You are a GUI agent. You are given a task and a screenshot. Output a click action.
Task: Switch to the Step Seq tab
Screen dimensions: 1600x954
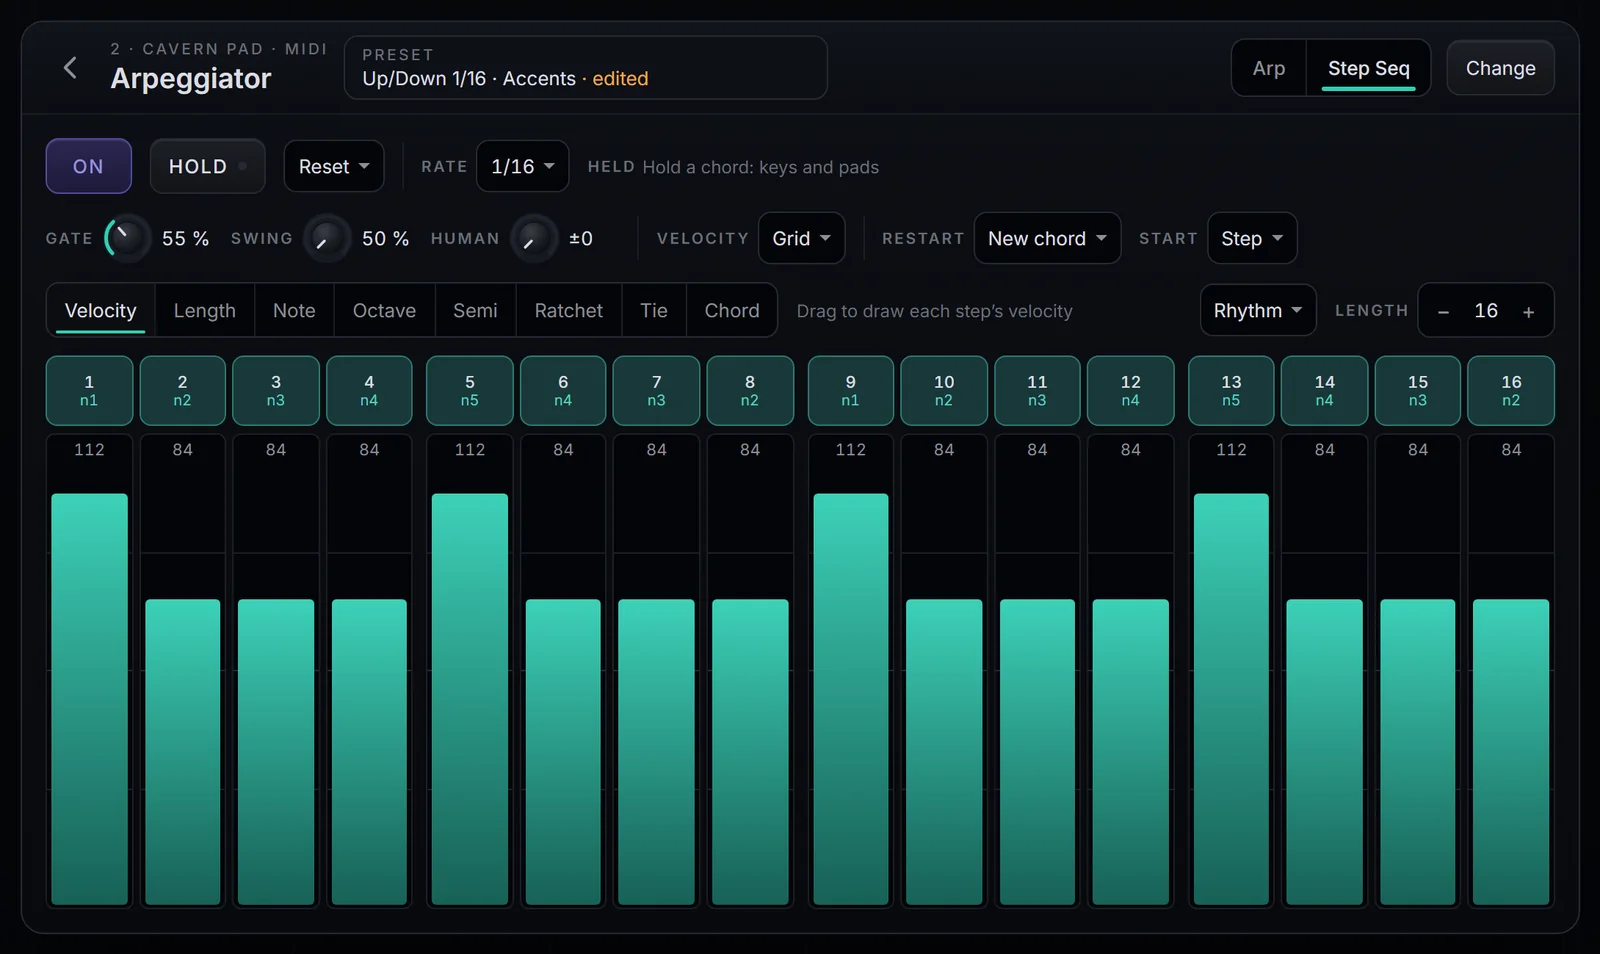coord(1368,68)
